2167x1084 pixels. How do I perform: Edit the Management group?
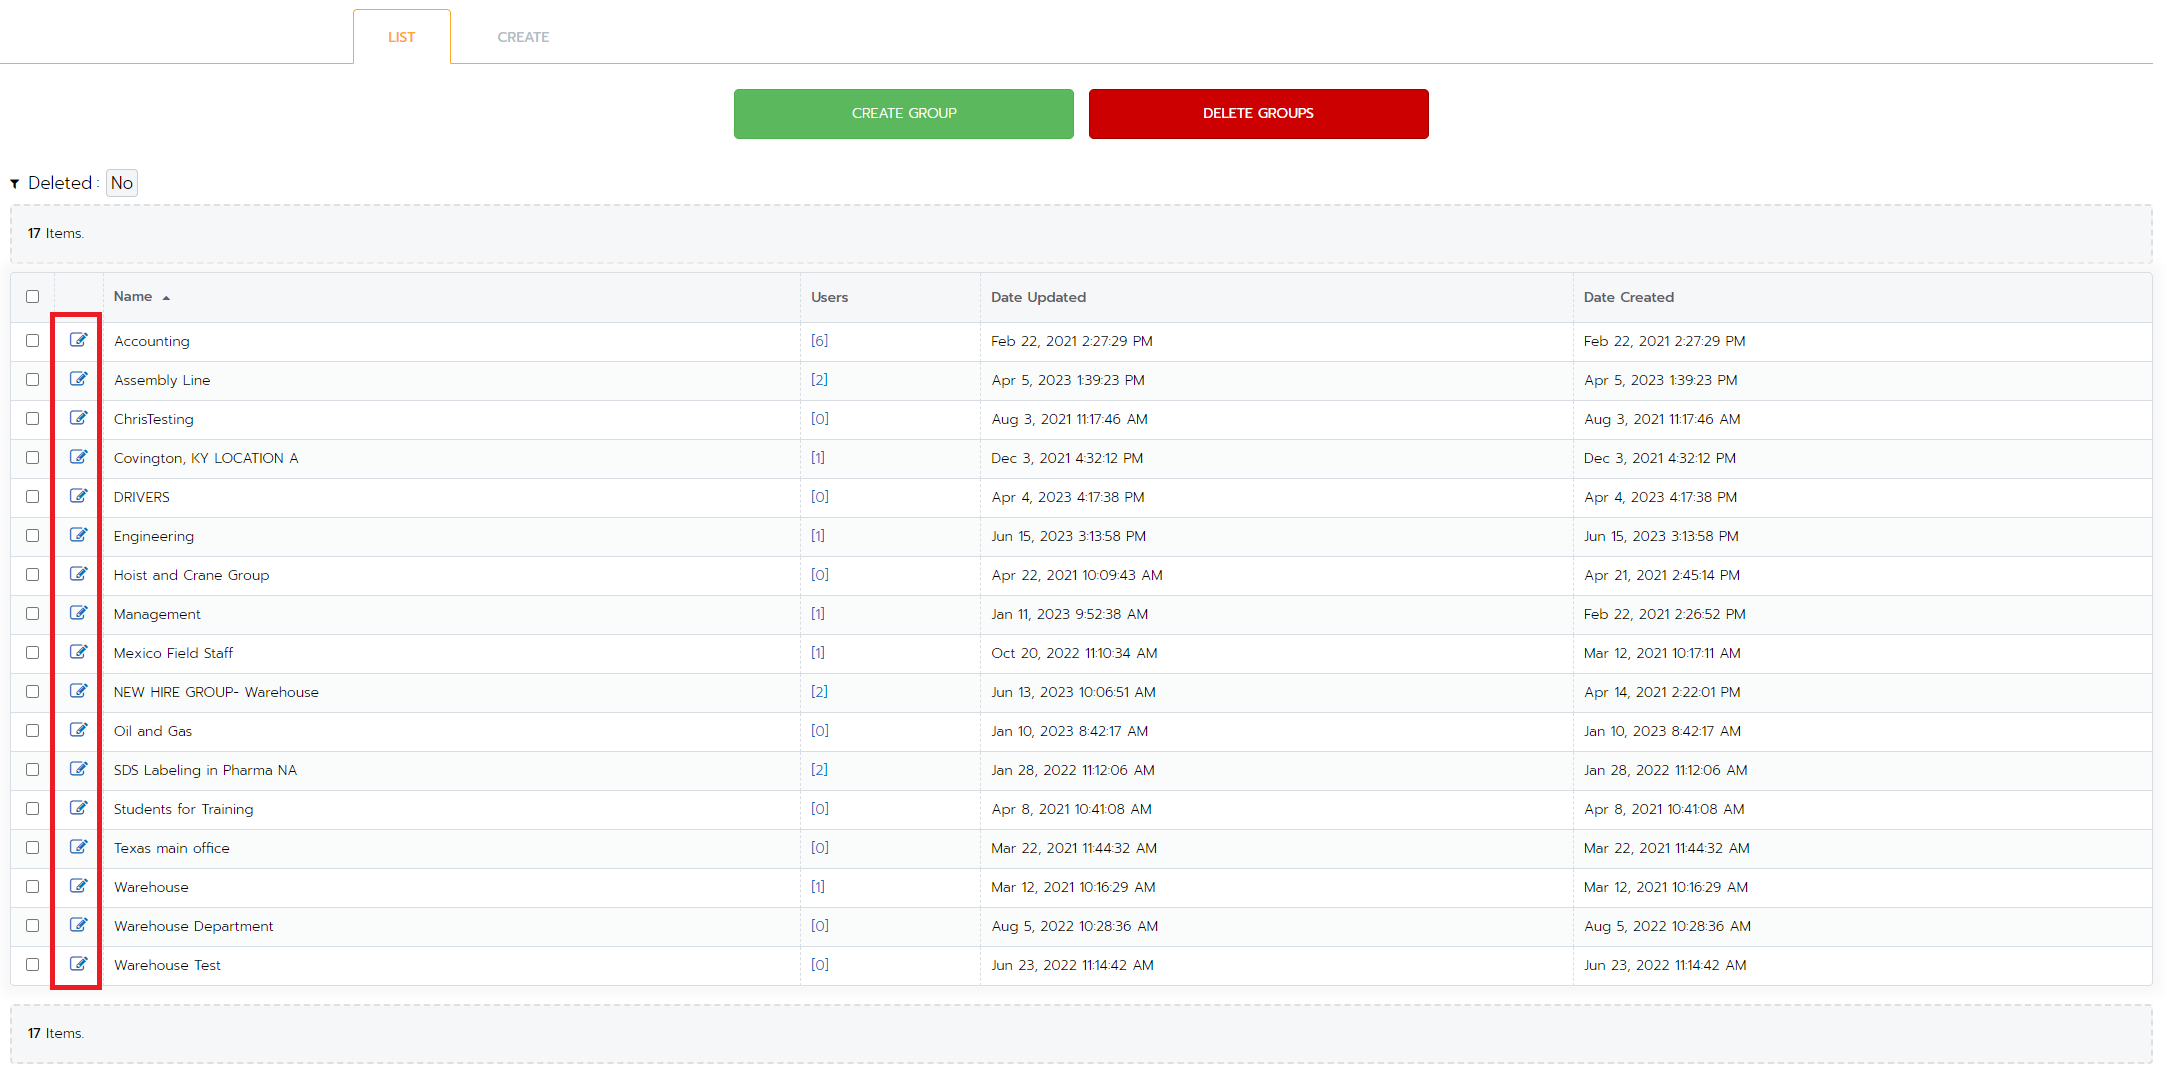pos(78,612)
